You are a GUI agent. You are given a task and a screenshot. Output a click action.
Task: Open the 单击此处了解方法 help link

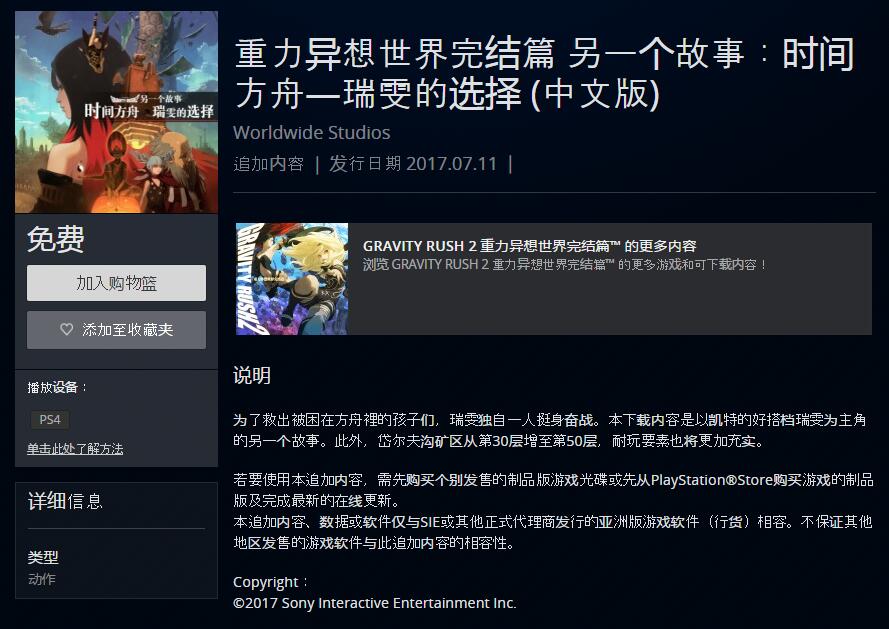75,449
